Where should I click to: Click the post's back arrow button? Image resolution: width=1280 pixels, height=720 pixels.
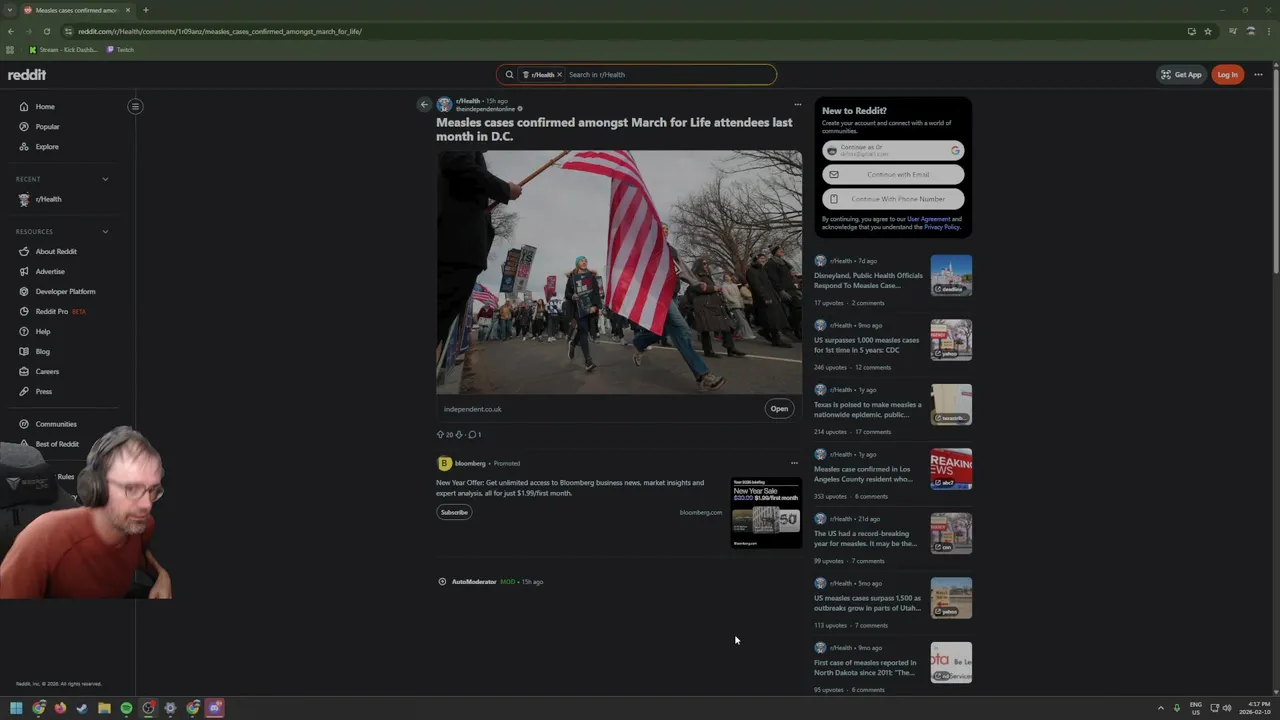point(424,104)
